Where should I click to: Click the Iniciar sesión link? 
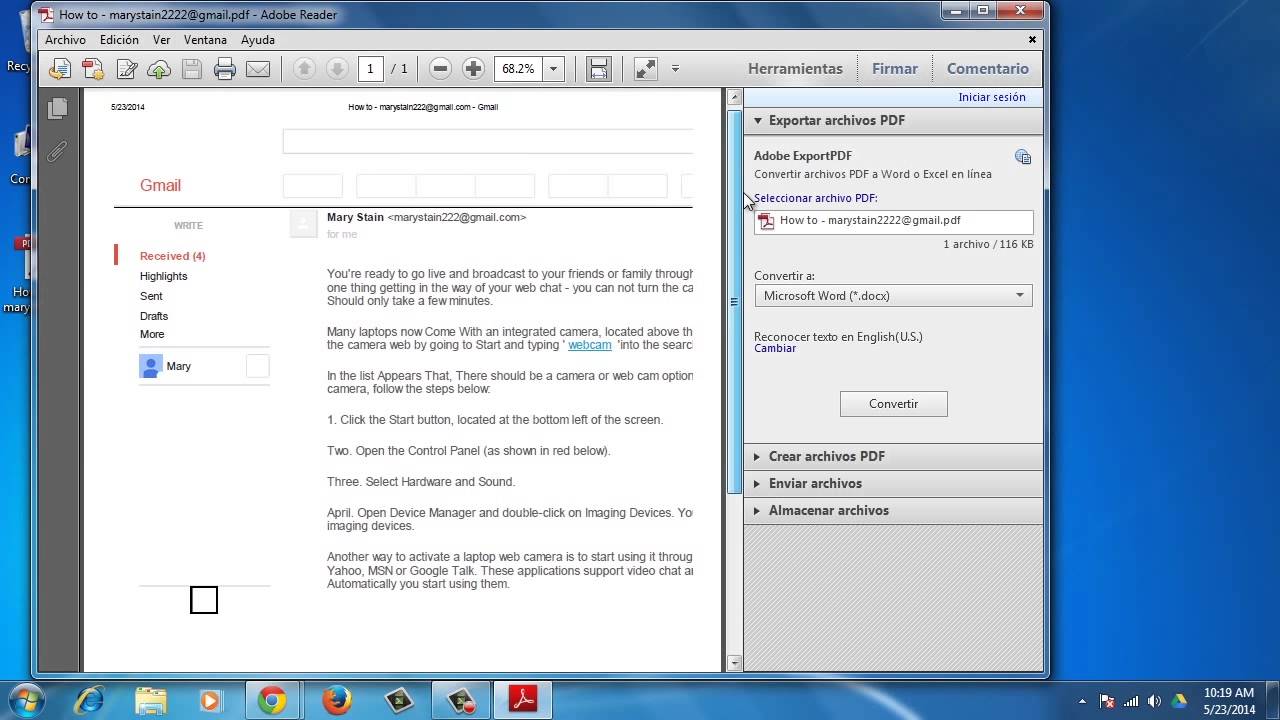click(992, 97)
